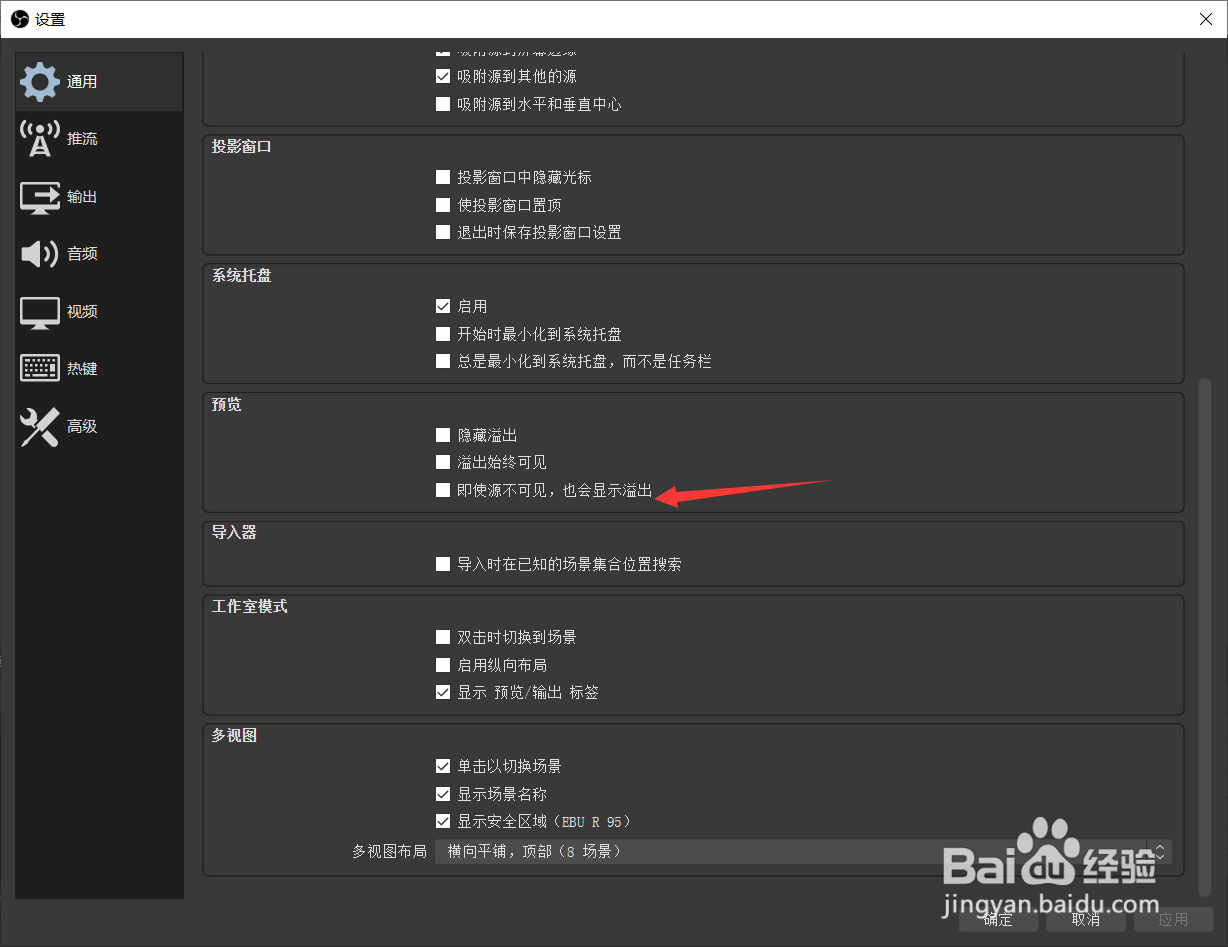Enable 使投影窗口置顶

point(443,205)
